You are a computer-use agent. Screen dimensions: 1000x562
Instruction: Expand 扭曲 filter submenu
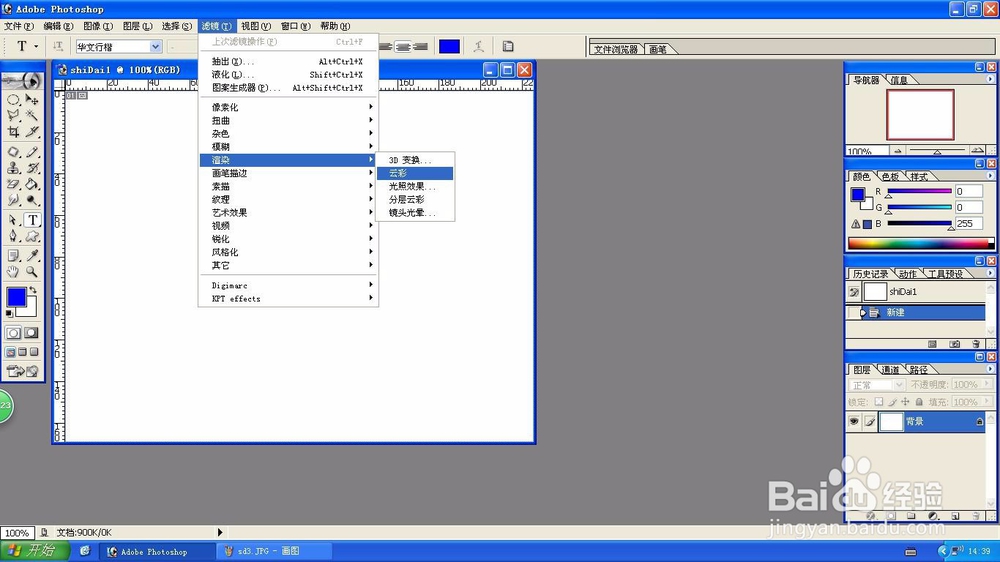coord(289,121)
